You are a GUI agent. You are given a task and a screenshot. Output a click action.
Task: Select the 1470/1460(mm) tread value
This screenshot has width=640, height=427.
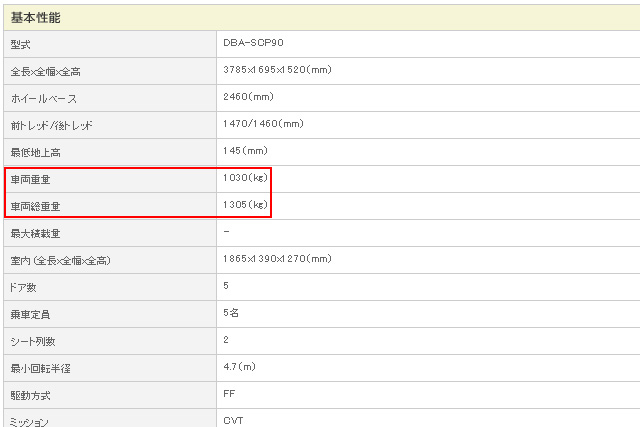[x=263, y=124]
